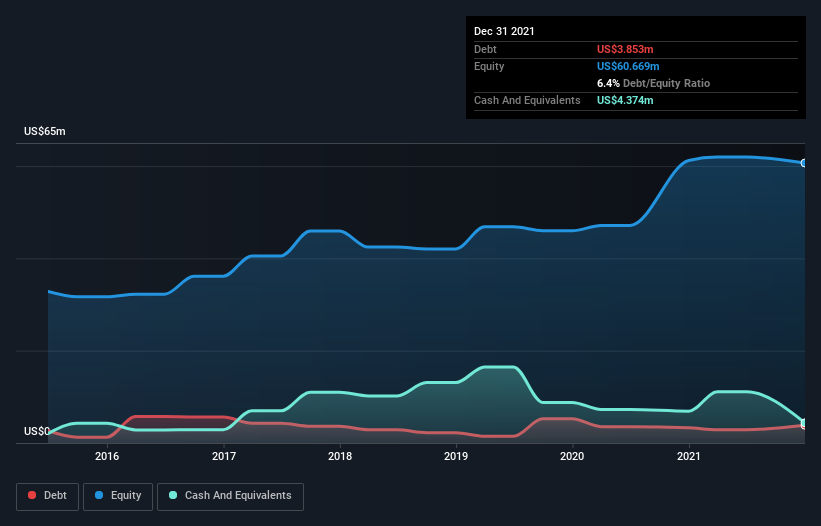Click the Debt value US$3.853m
821x526 pixels.
tap(625, 49)
